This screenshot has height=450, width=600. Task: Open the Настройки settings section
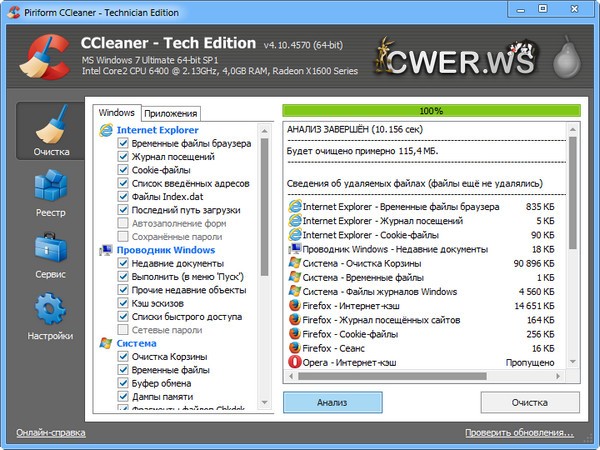tap(51, 316)
